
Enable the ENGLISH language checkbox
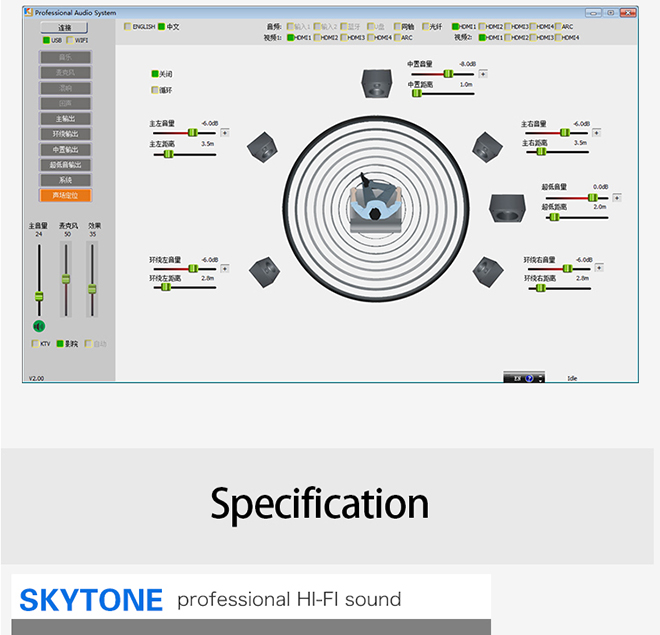tap(126, 27)
